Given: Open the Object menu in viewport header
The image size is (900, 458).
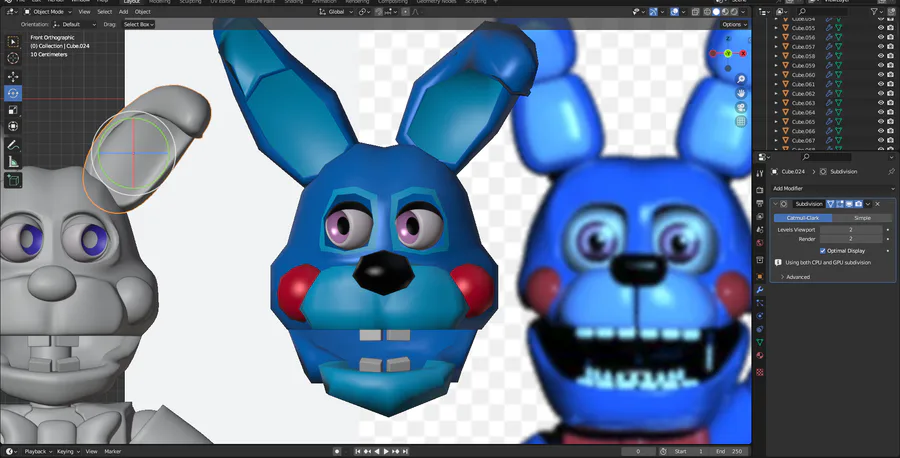Looking at the screenshot, I should coord(142,11).
